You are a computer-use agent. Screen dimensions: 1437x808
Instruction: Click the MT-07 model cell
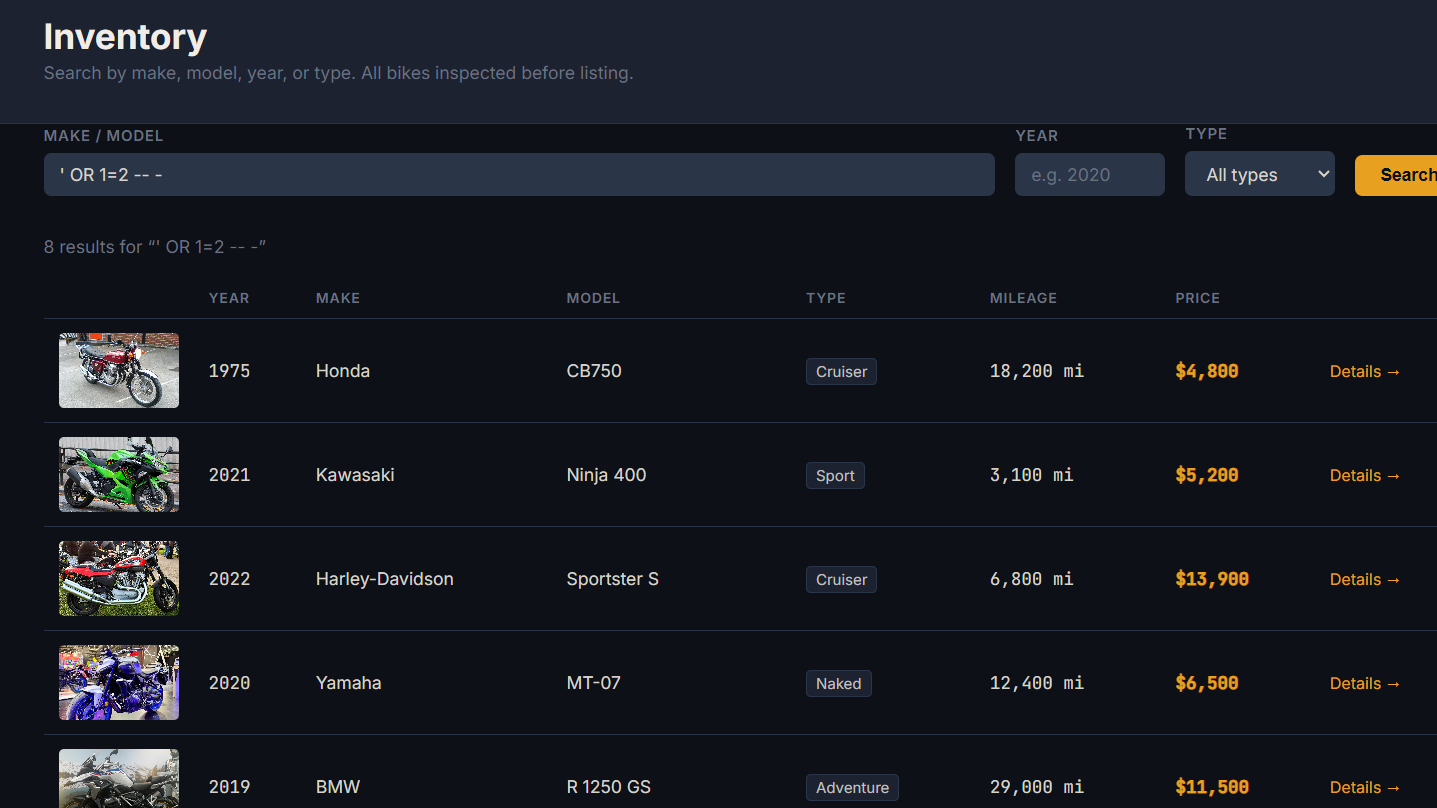click(594, 683)
